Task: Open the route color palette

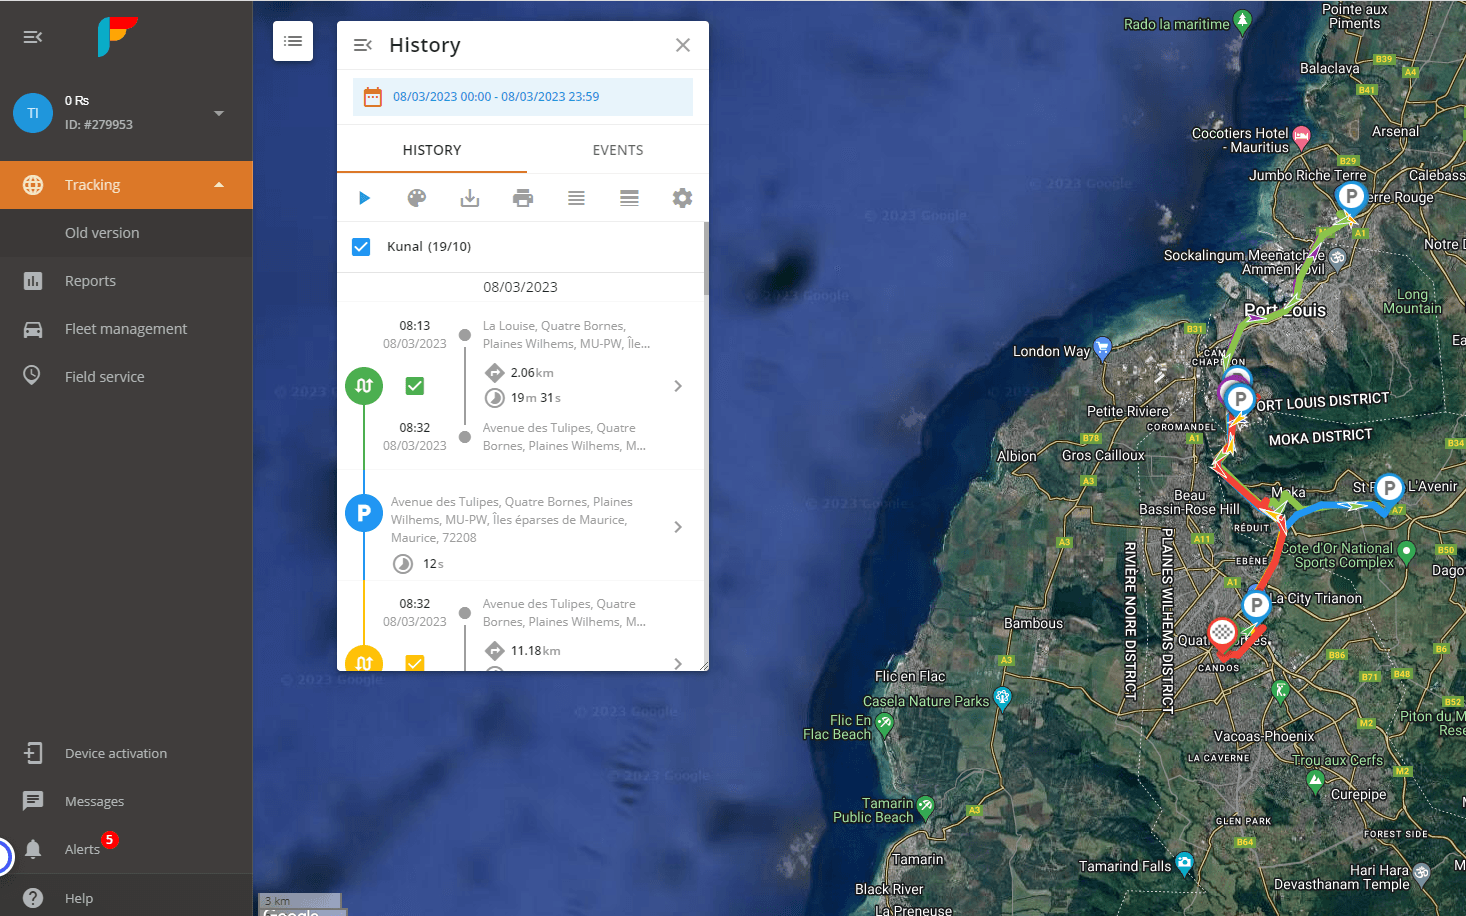Action: 417,198
